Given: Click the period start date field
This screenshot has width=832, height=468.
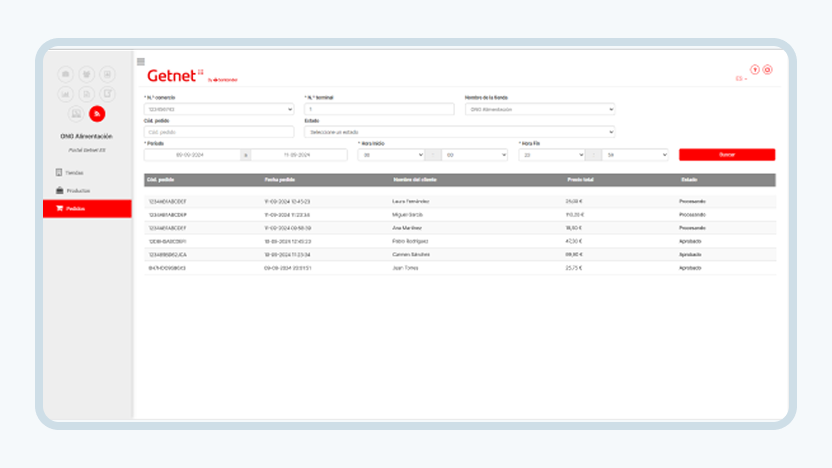Looking at the screenshot, I should pyautogui.click(x=192, y=155).
